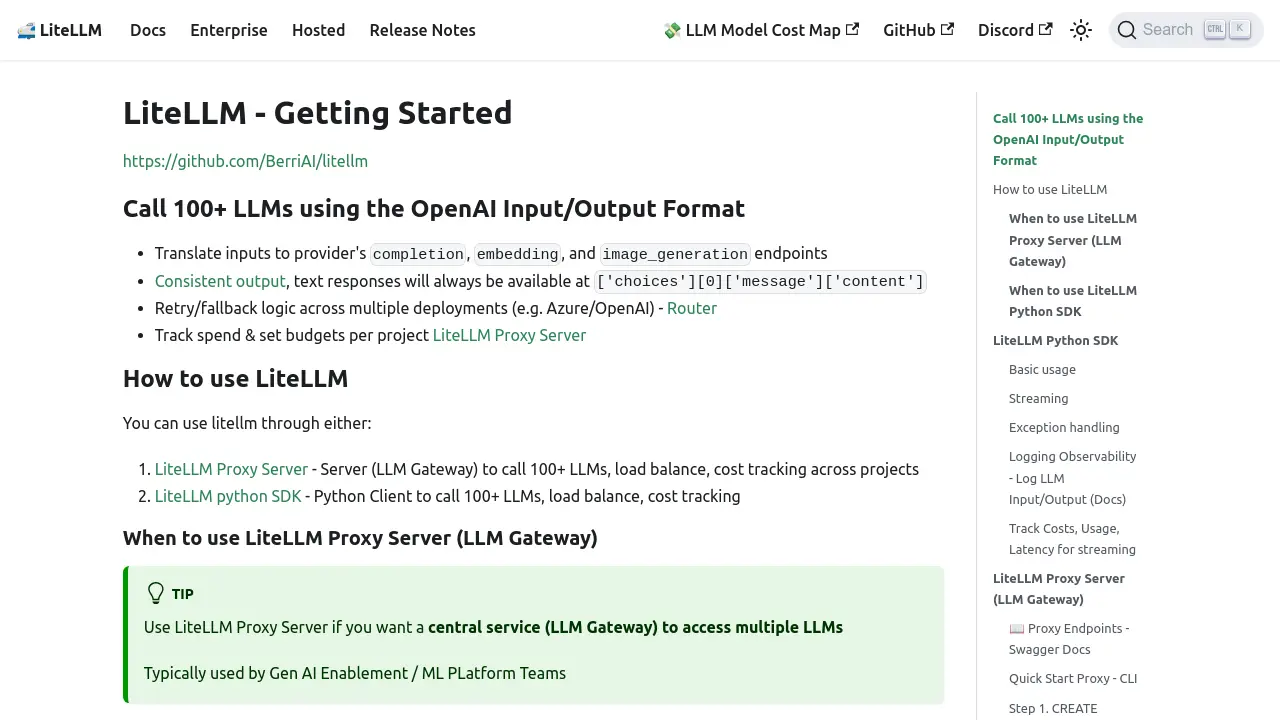1280x720 pixels.
Task: Click the ['choices'][0]['message']['content'] code text
Action: (x=761, y=281)
